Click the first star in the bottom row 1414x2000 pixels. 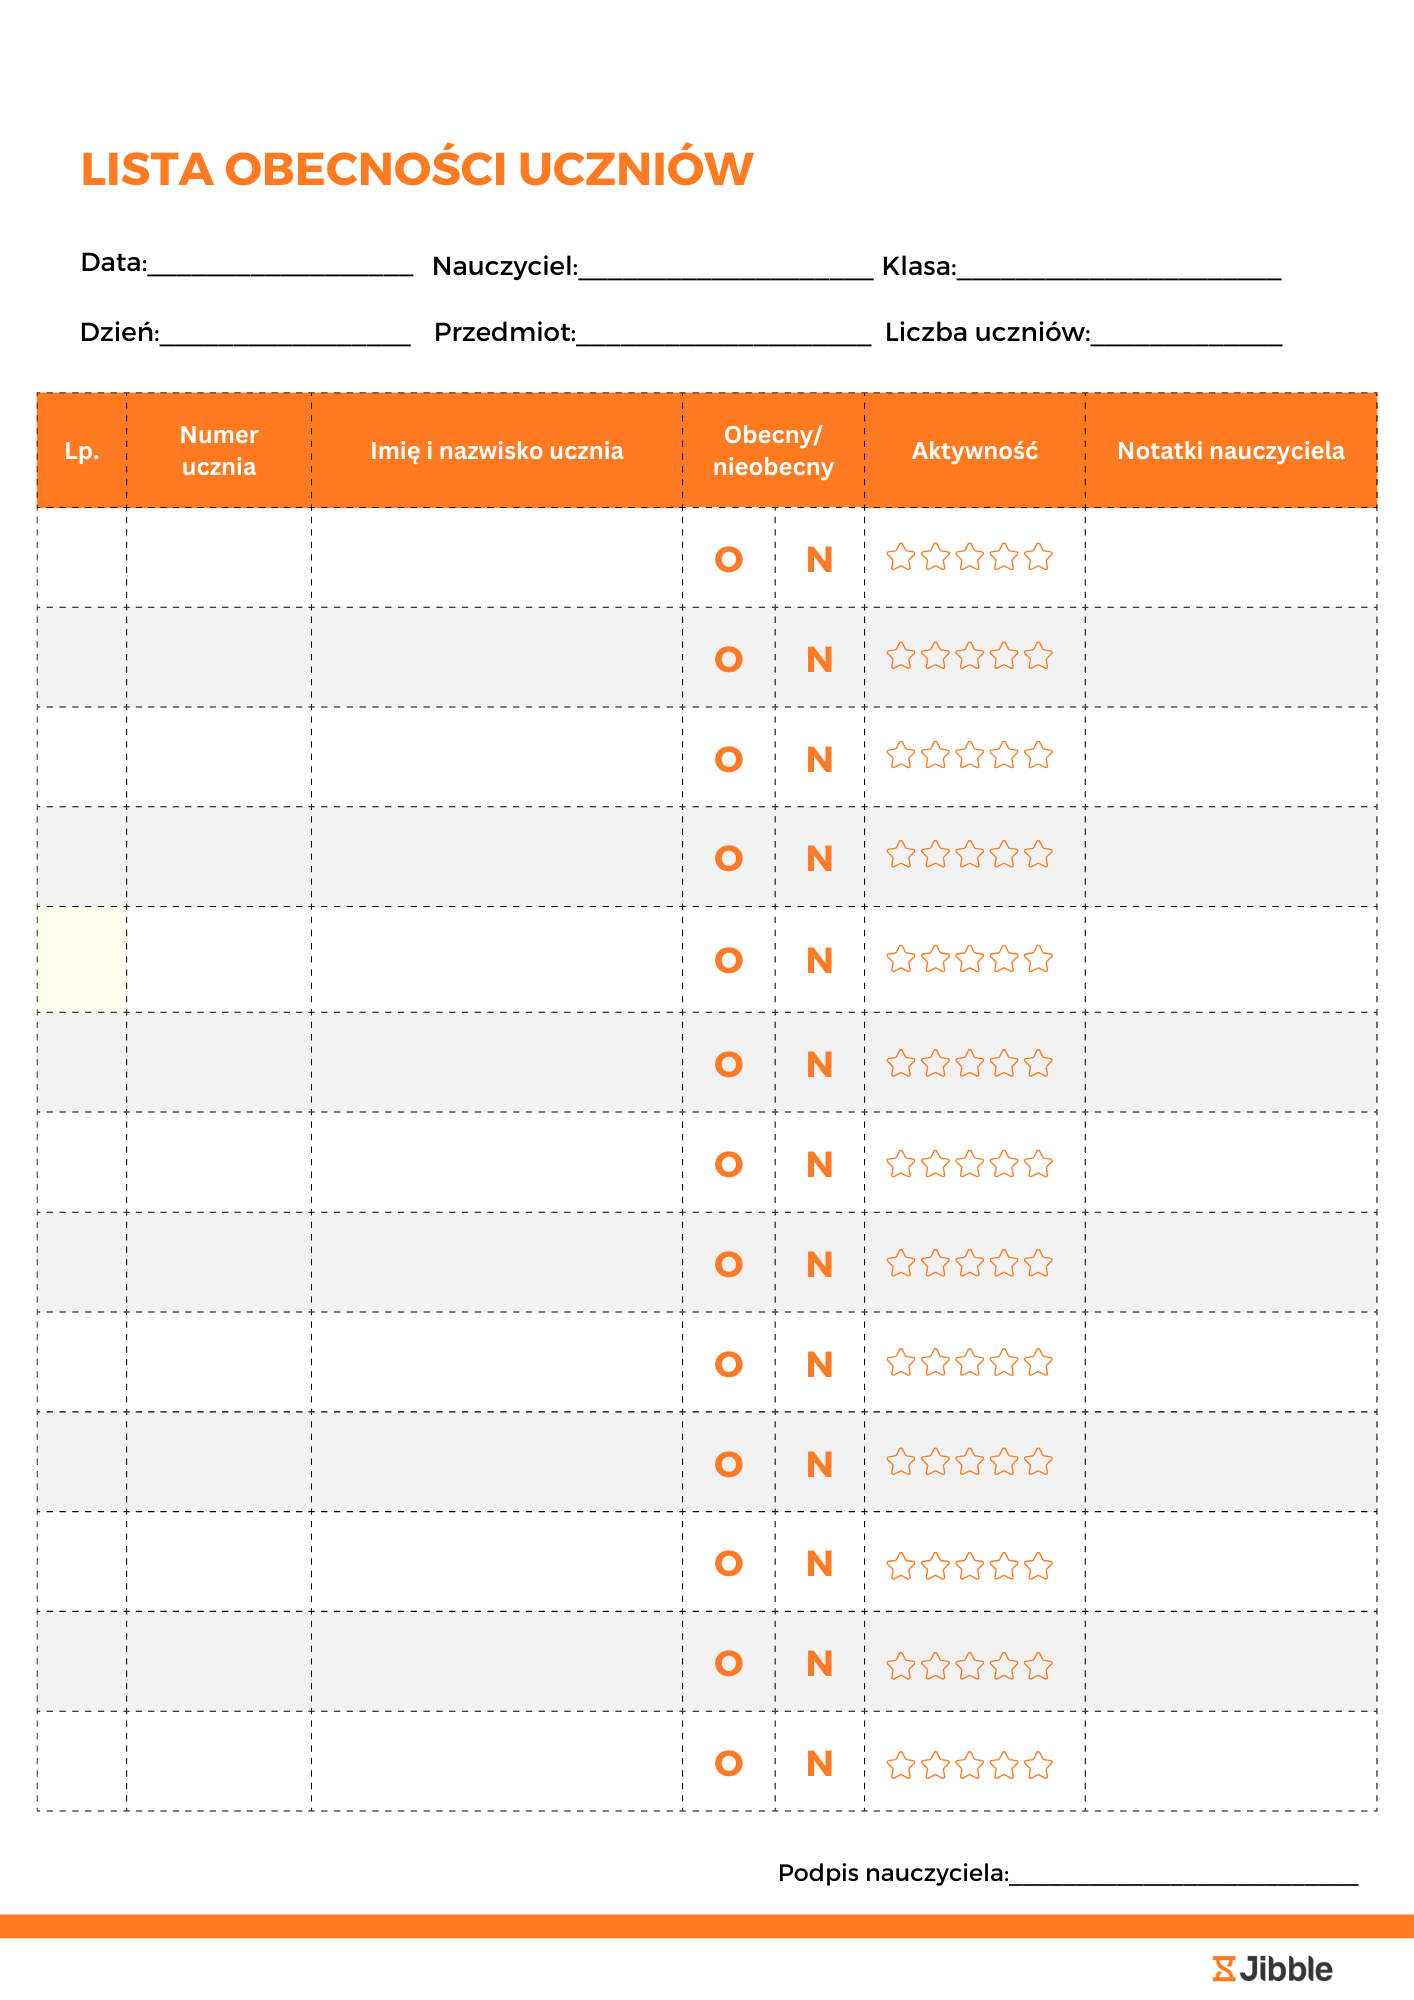pos(901,1766)
